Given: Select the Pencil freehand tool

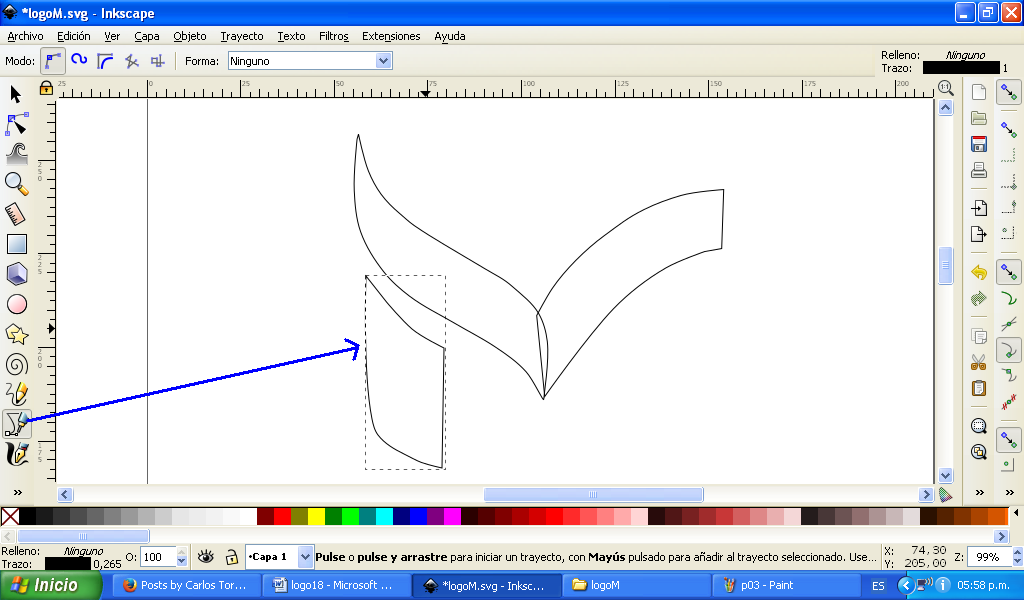Looking at the screenshot, I should [x=16, y=394].
